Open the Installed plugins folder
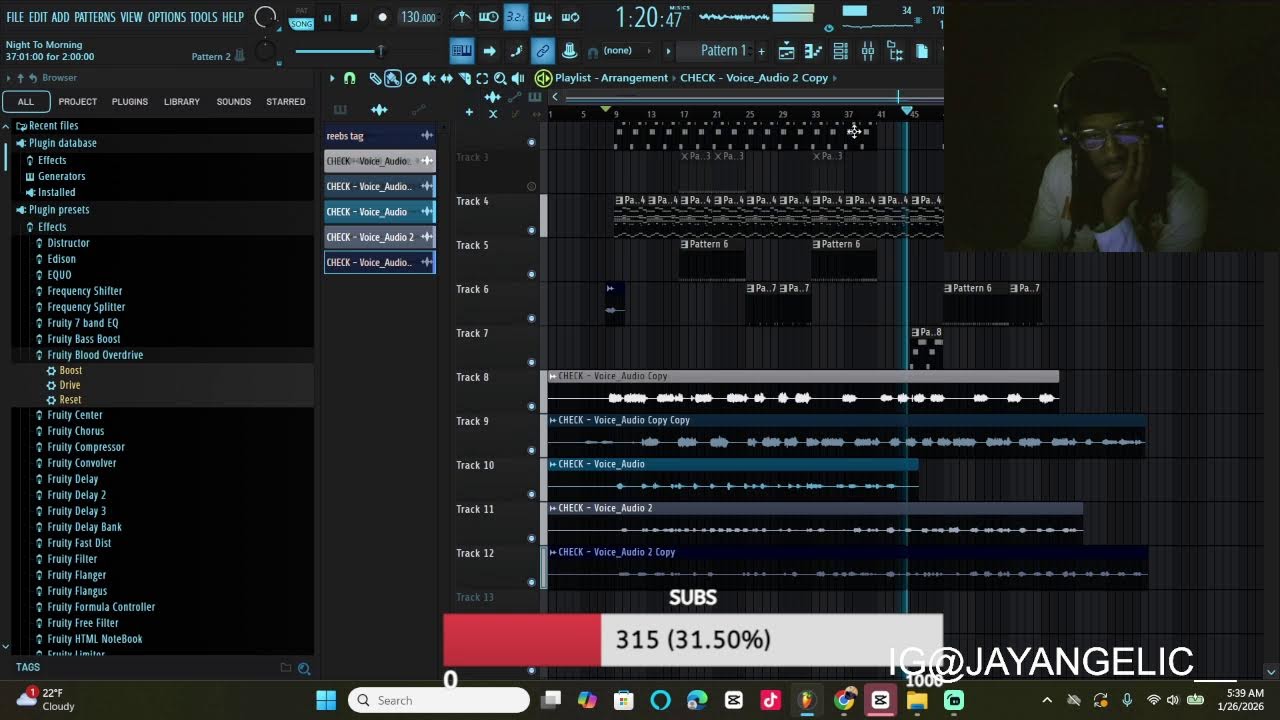 coord(56,192)
